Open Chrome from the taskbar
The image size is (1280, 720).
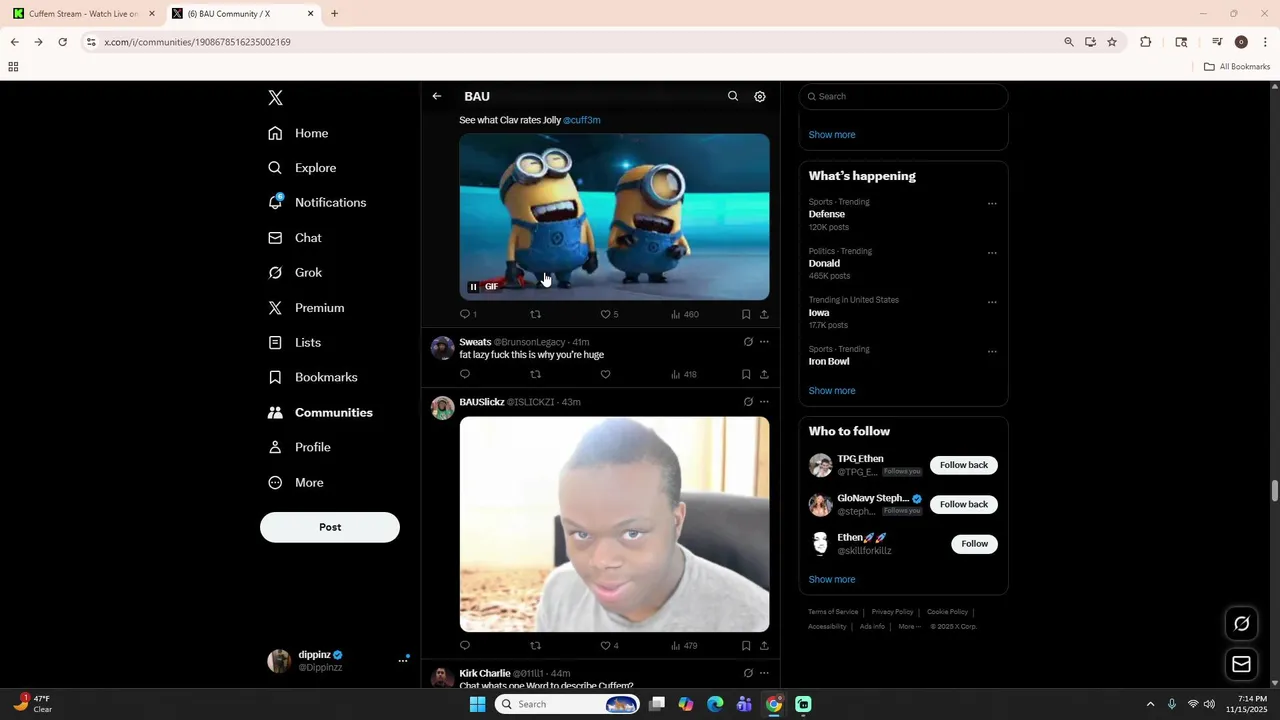click(774, 704)
